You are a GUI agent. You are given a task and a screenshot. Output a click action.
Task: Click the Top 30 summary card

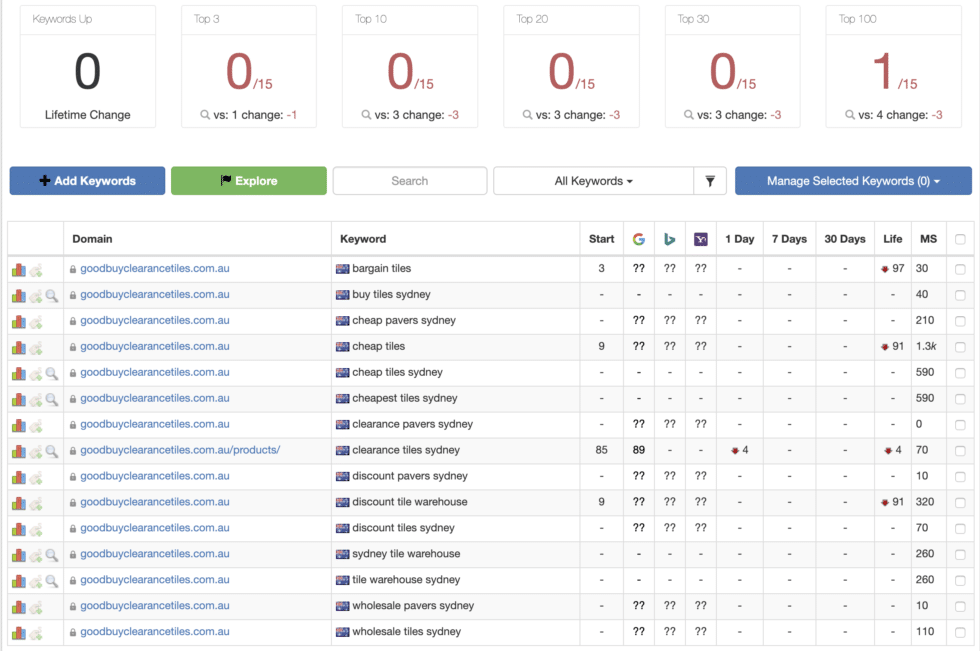click(732, 67)
